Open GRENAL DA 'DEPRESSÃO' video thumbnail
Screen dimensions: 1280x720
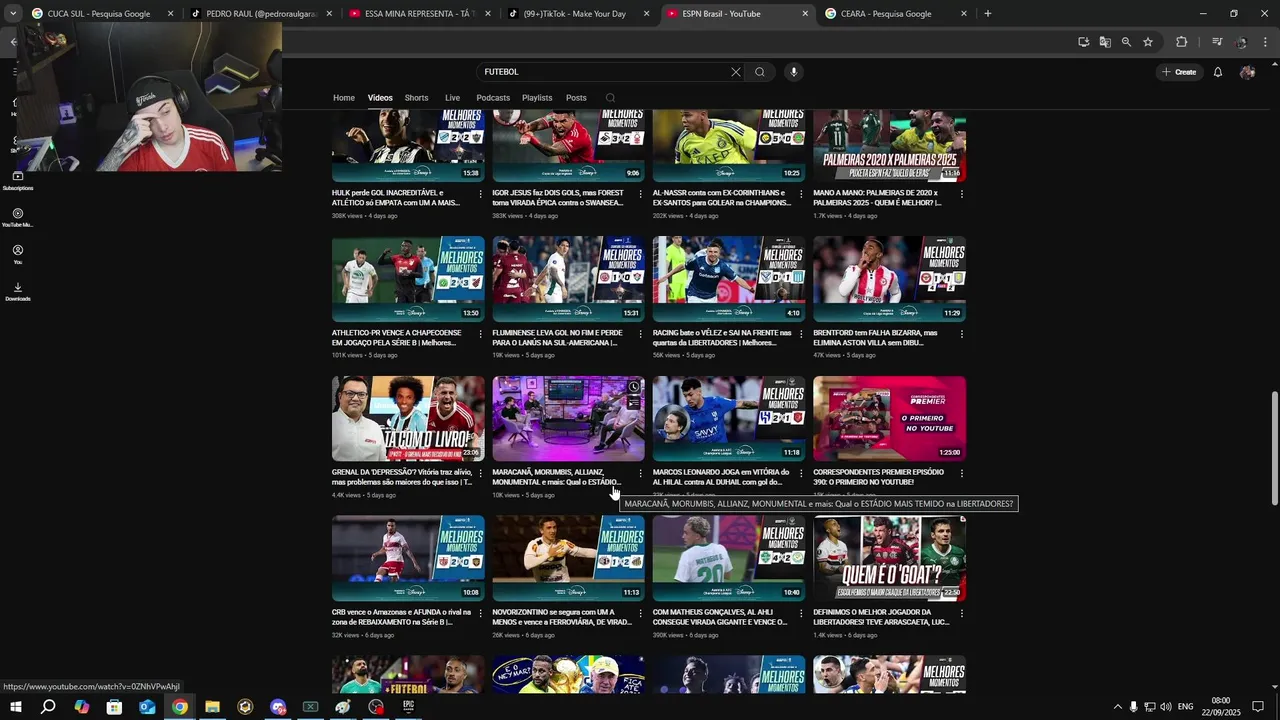tap(408, 419)
